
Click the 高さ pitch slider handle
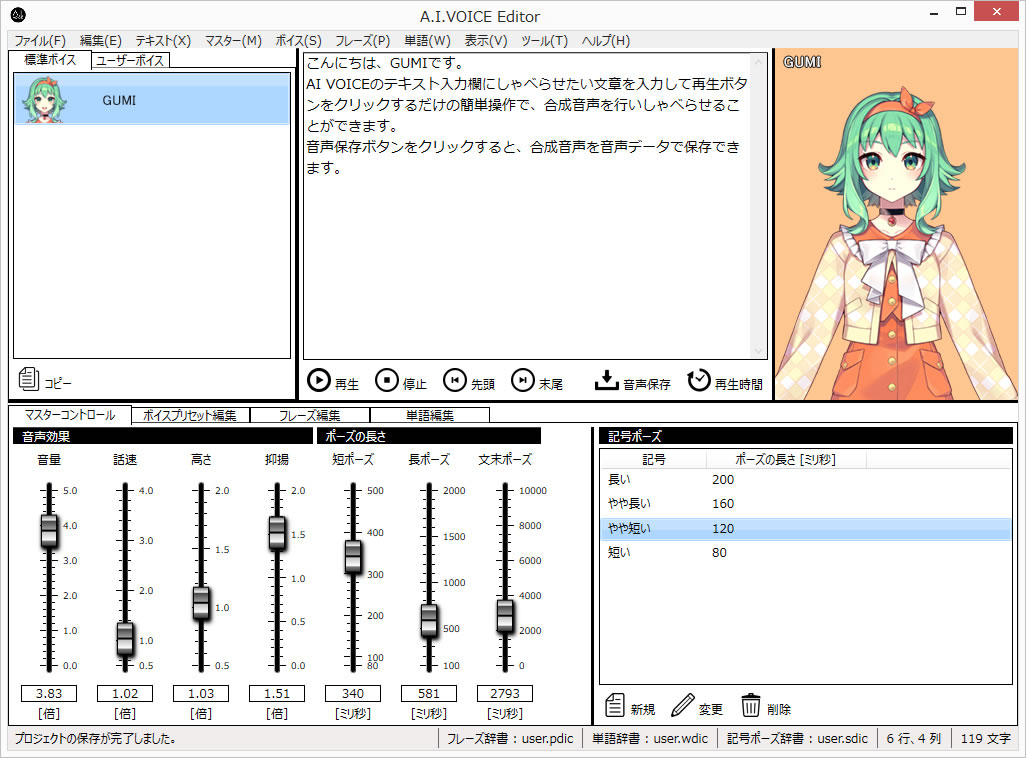(201, 603)
